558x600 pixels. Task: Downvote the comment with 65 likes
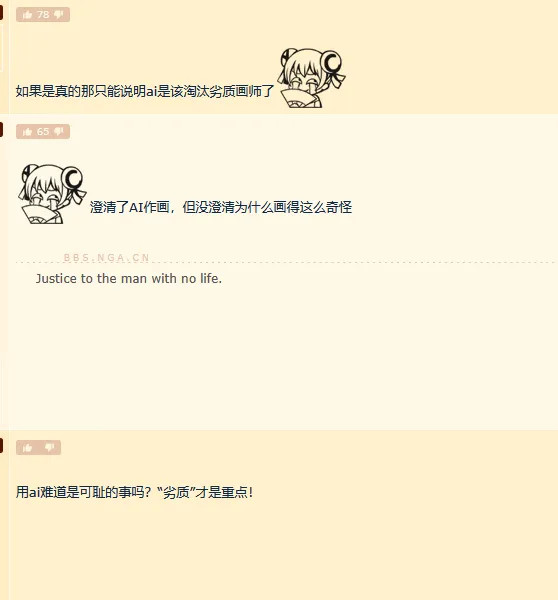59,132
